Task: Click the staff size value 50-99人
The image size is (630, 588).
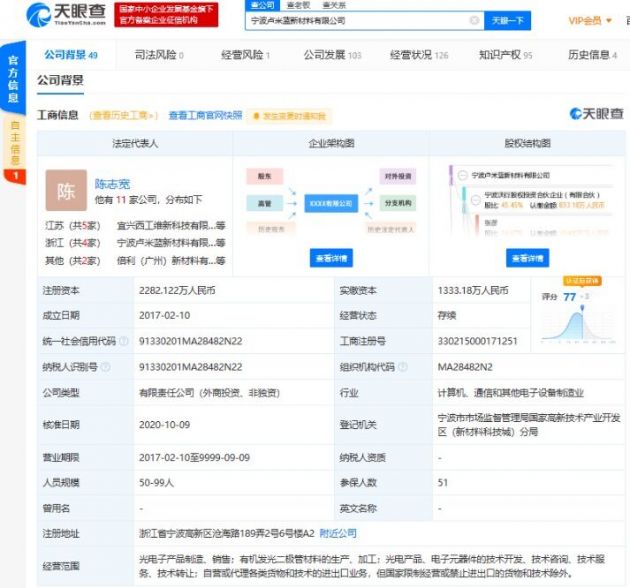Action: 156,483
